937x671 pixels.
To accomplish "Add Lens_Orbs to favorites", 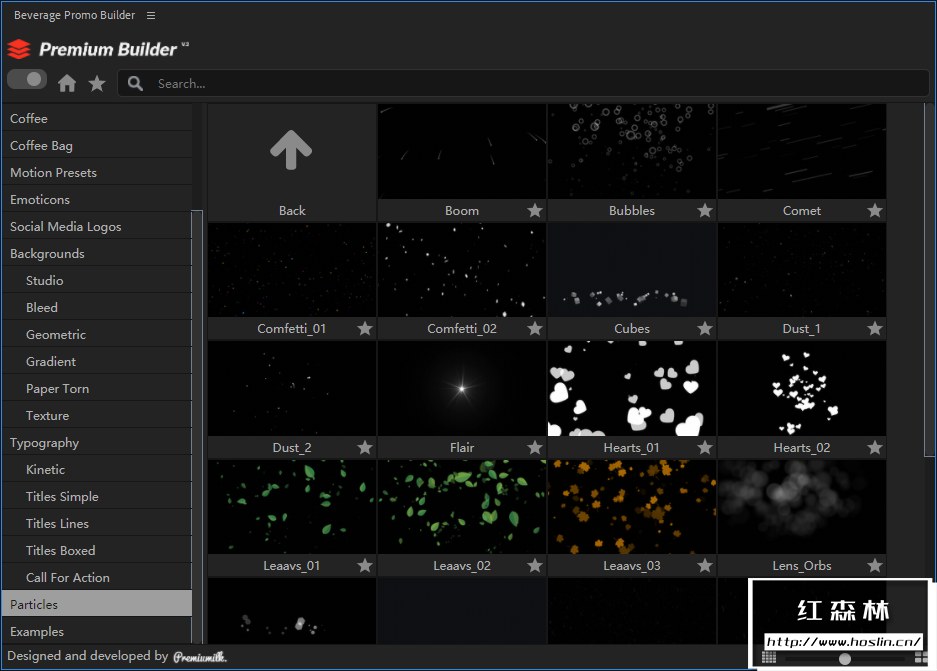I will [x=875, y=565].
